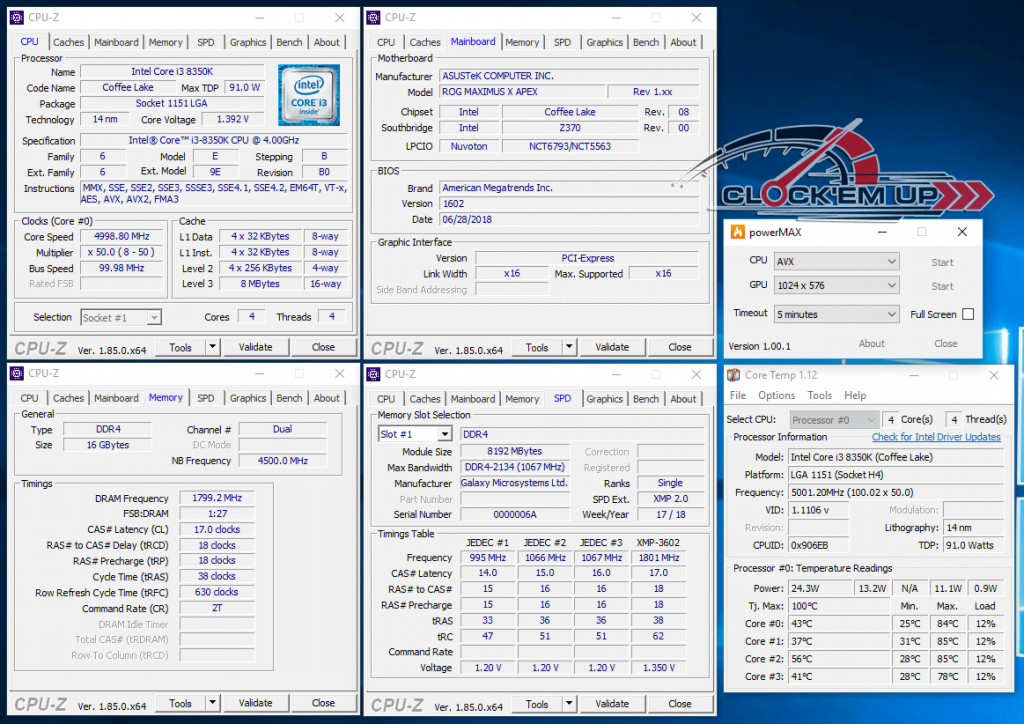Click Intel Core i3 logo in CPU window

(x=309, y=95)
